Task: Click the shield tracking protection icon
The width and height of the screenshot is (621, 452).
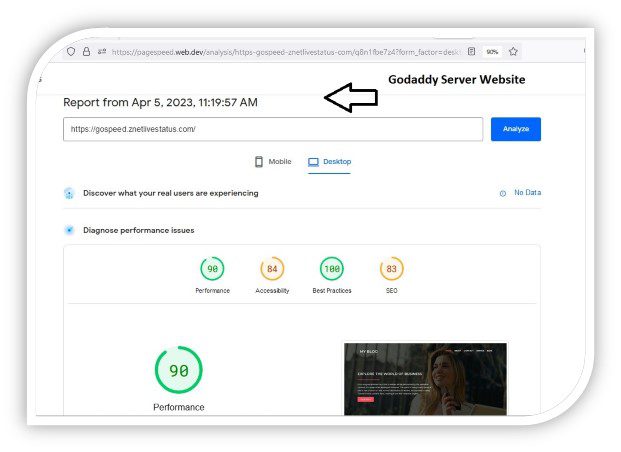Action: pyautogui.click(x=71, y=52)
